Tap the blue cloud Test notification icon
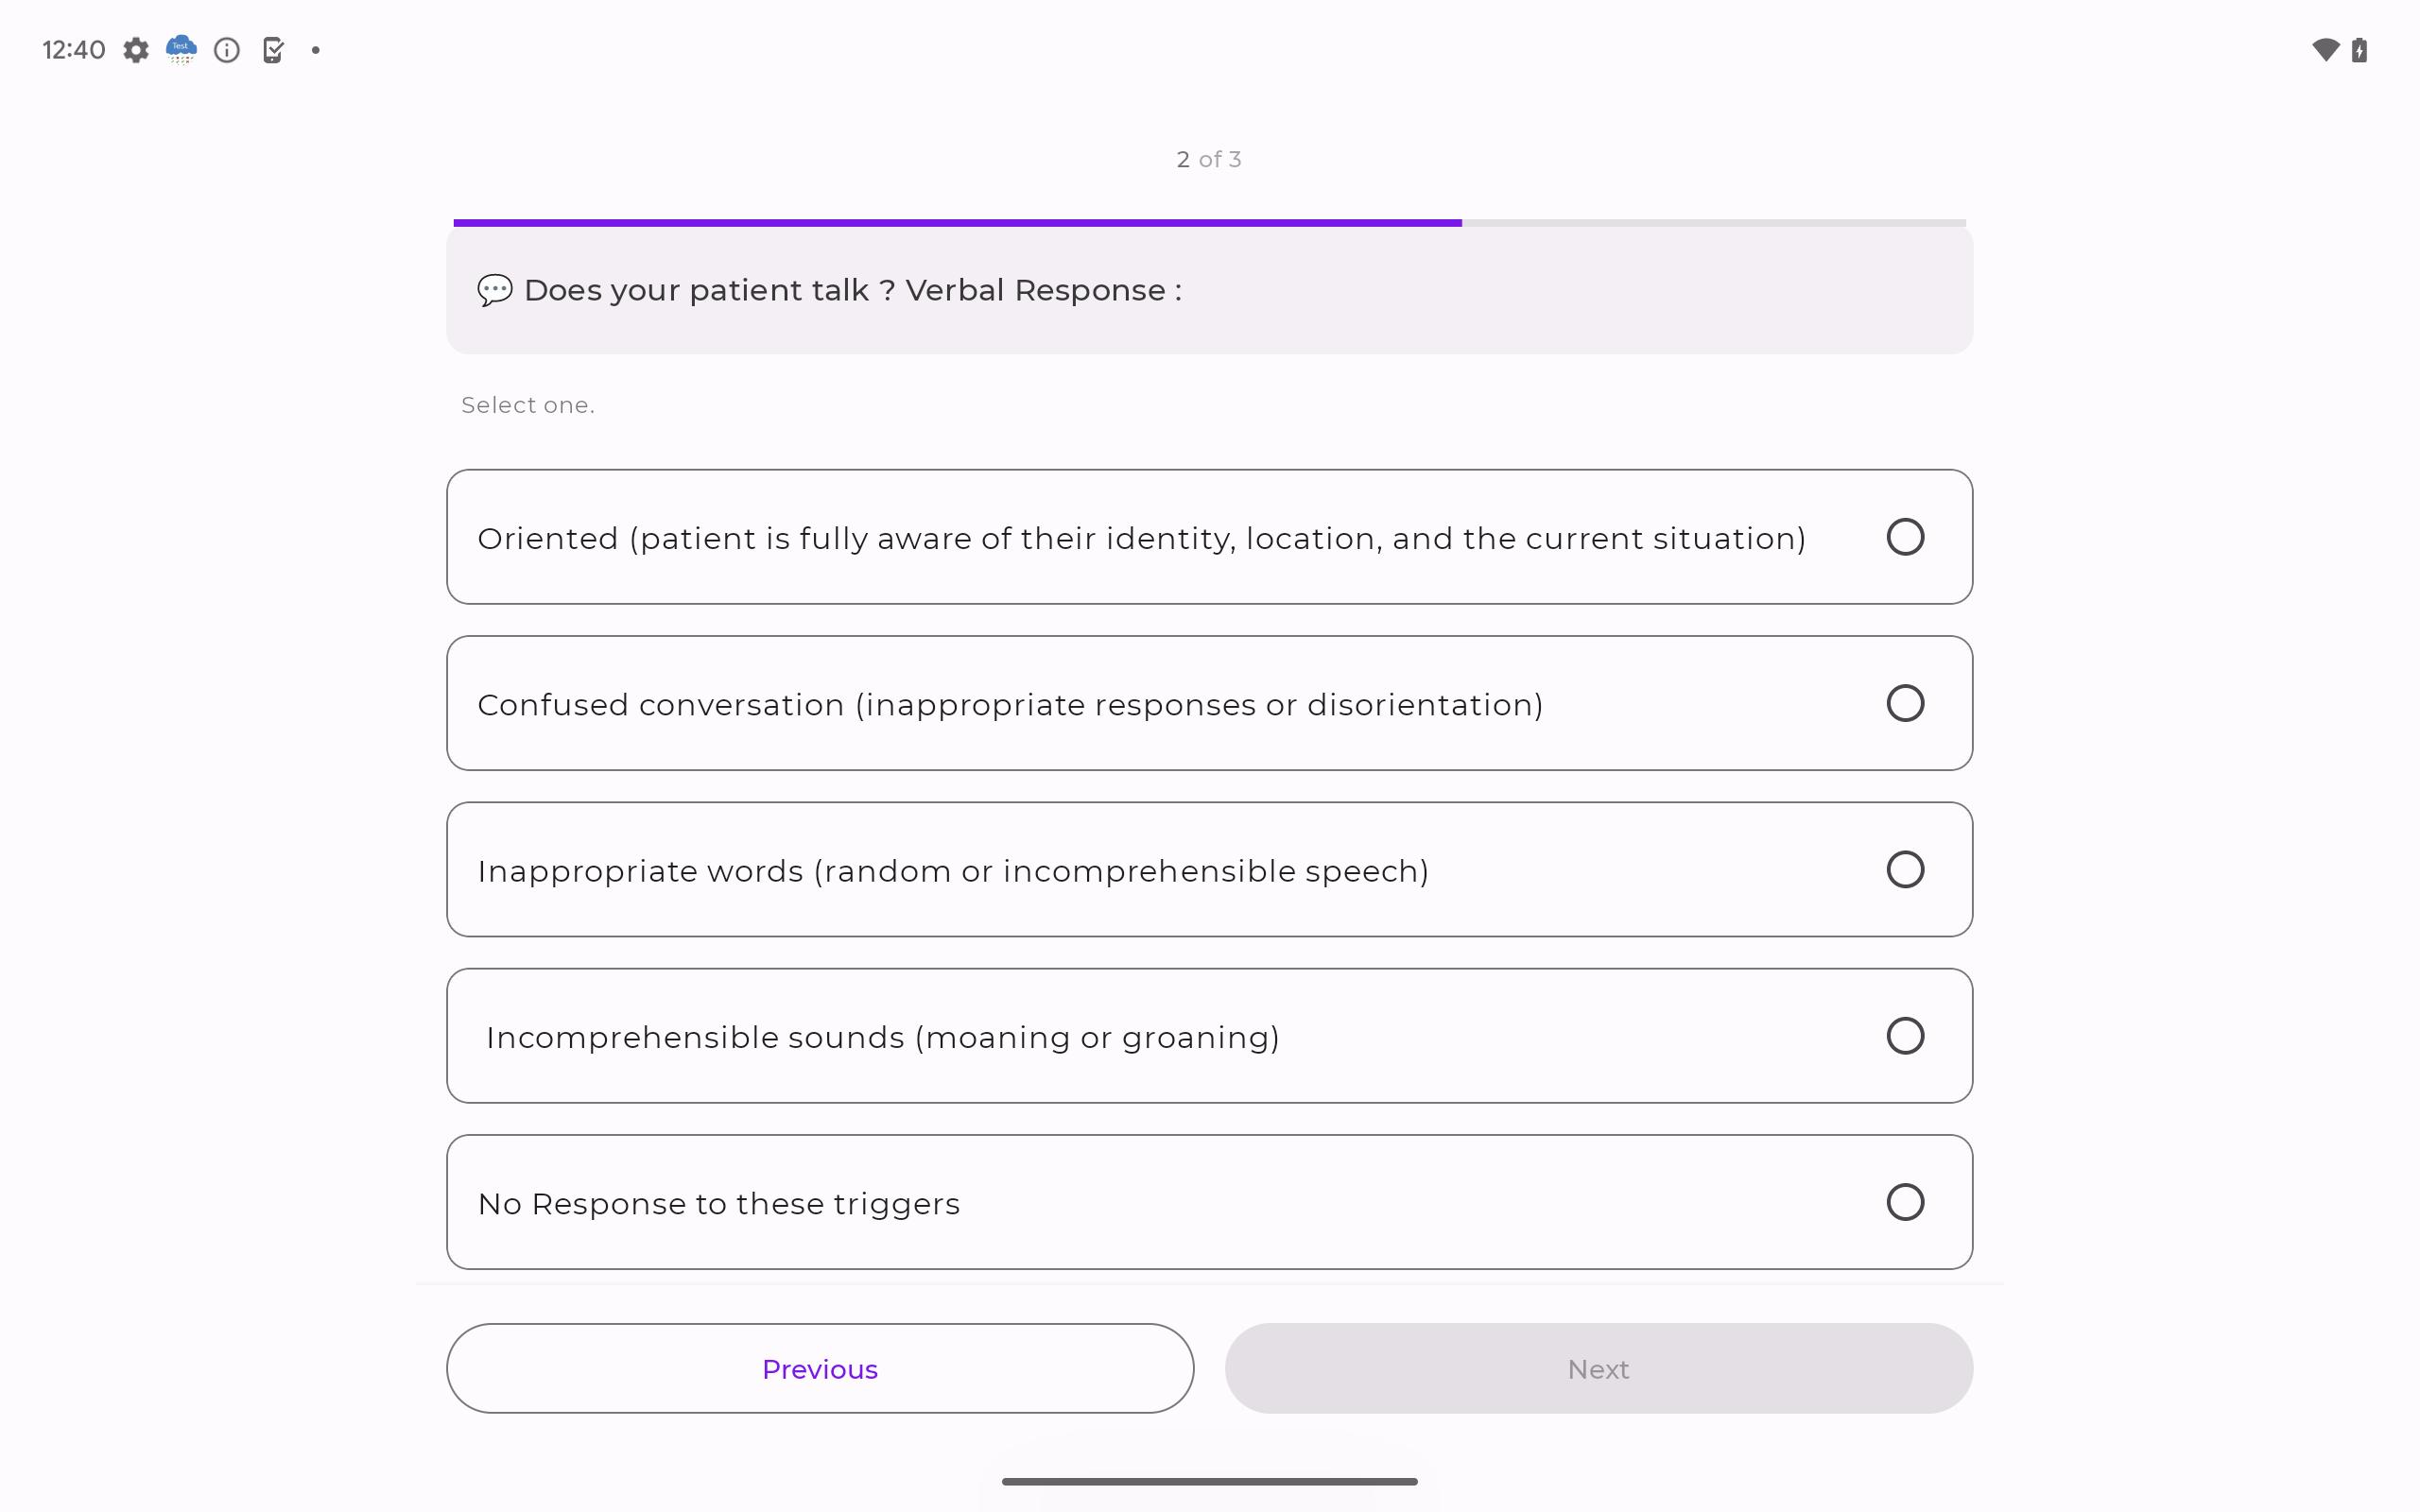 (x=181, y=50)
